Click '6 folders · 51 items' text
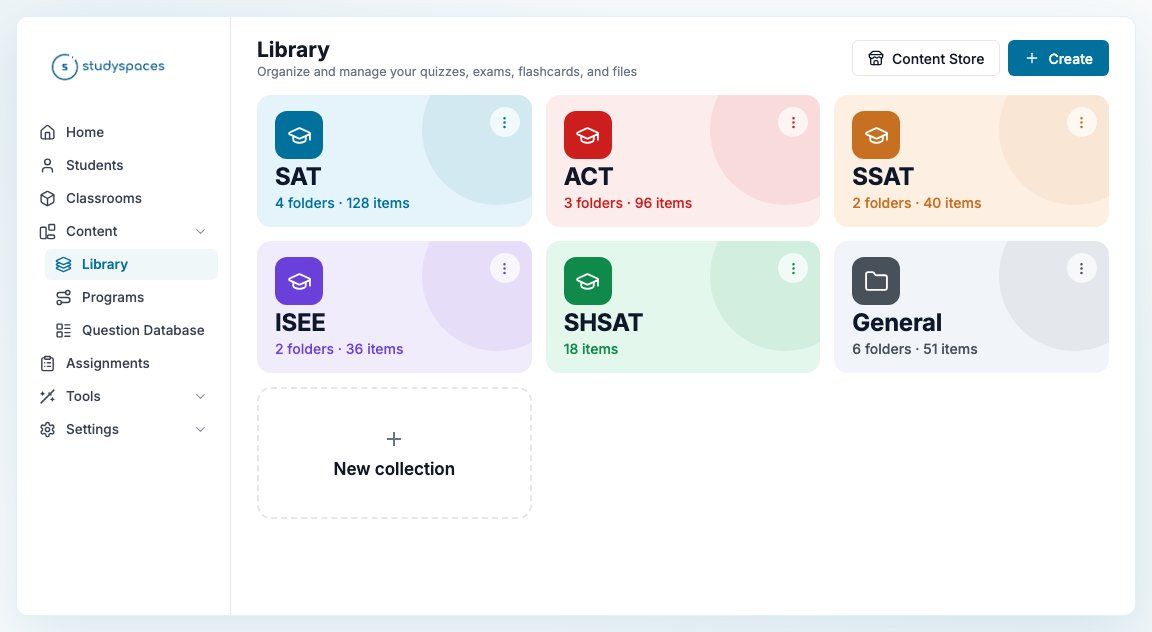The width and height of the screenshot is (1152, 632). coord(915,349)
